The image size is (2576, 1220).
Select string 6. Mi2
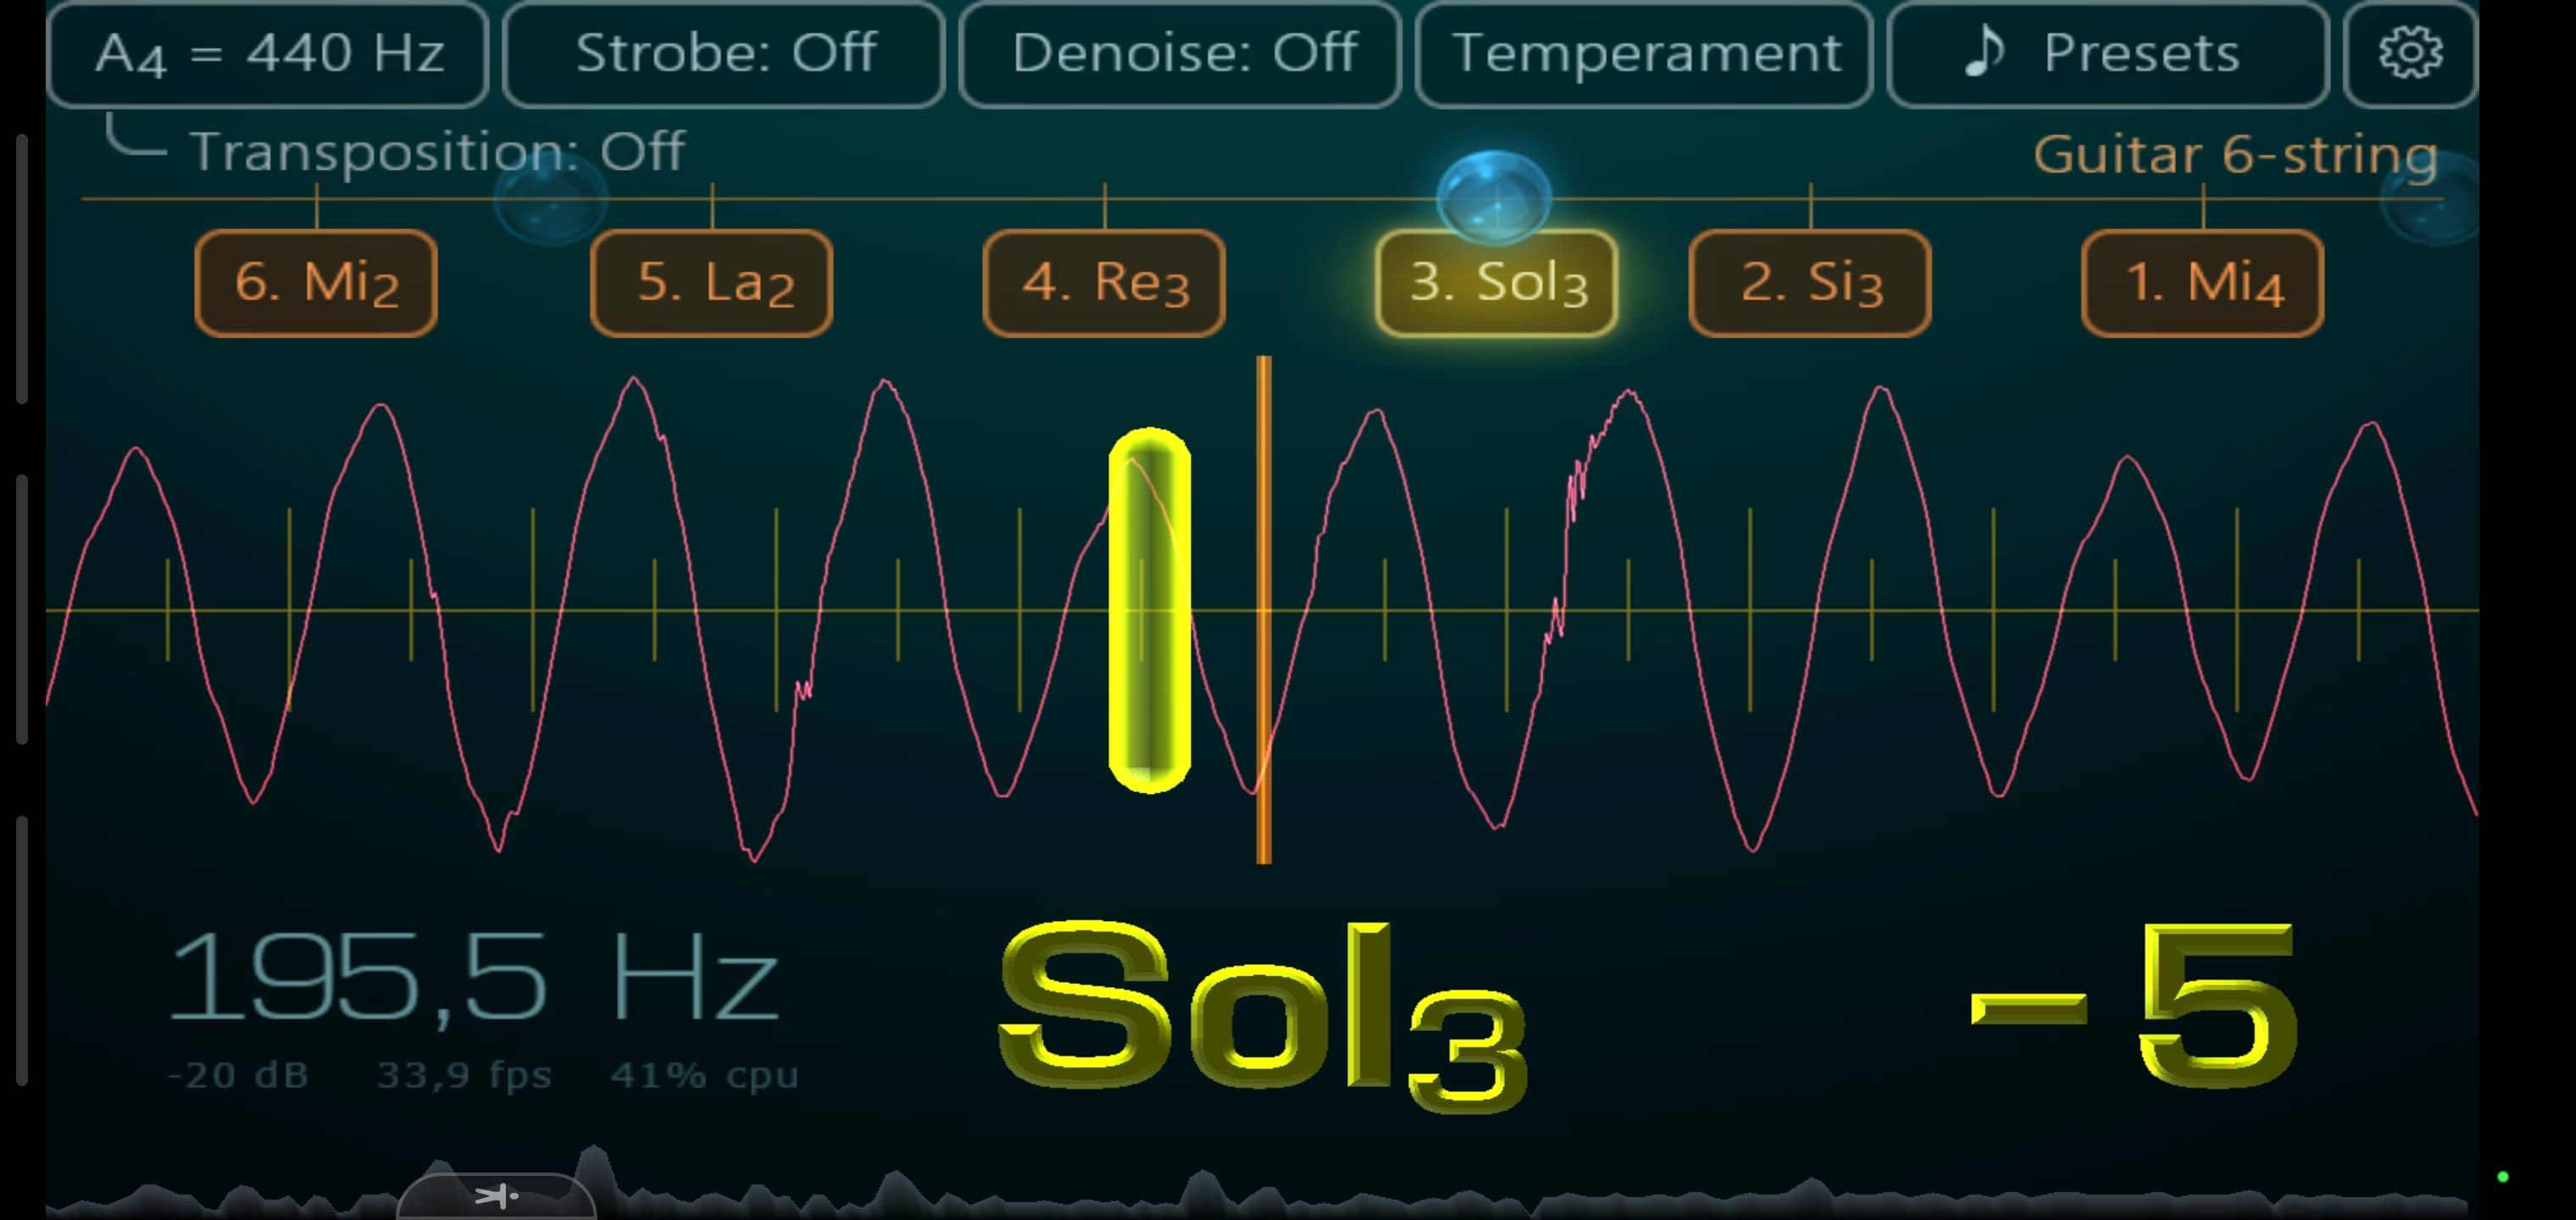tap(316, 283)
